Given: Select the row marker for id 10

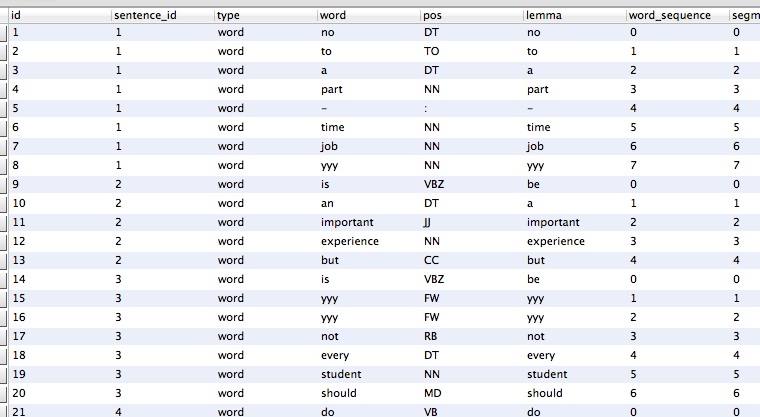Looking at the screenshot, I should click(x=3, y=203).
